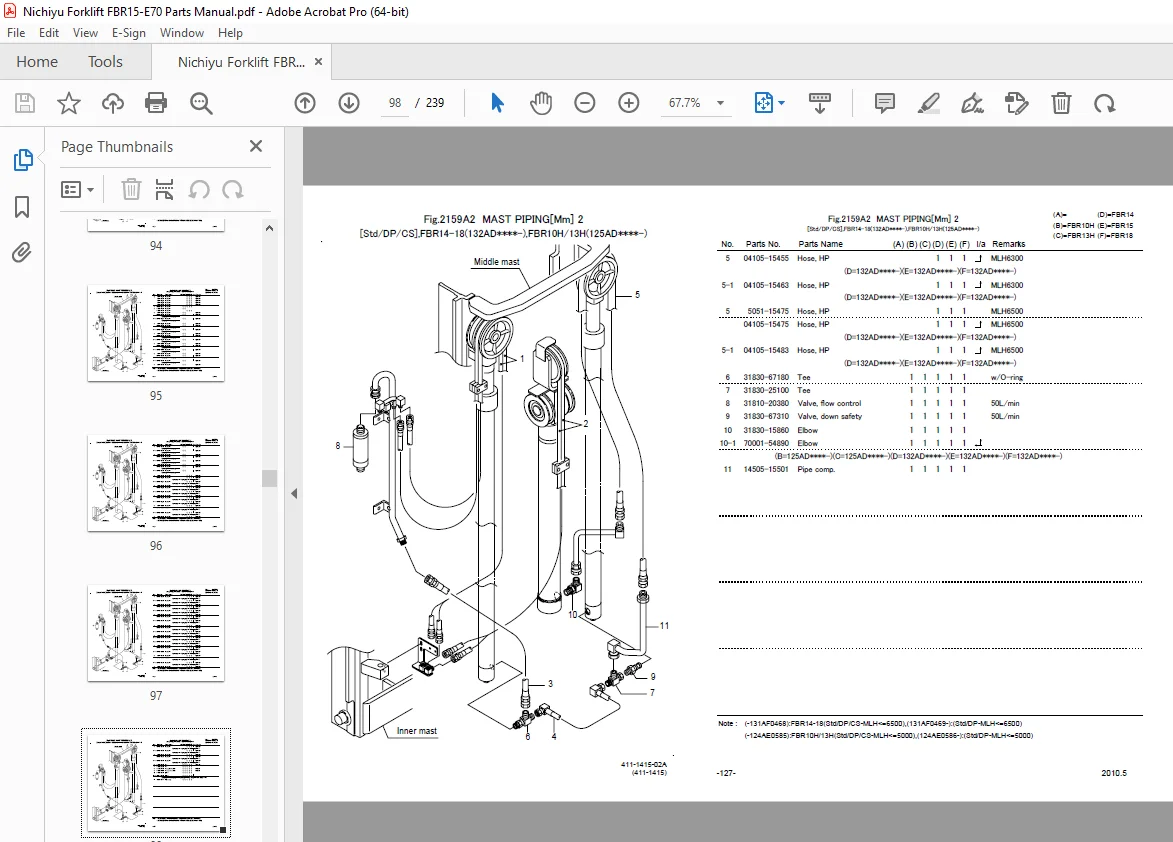Open the View menu

click(85, 33)
